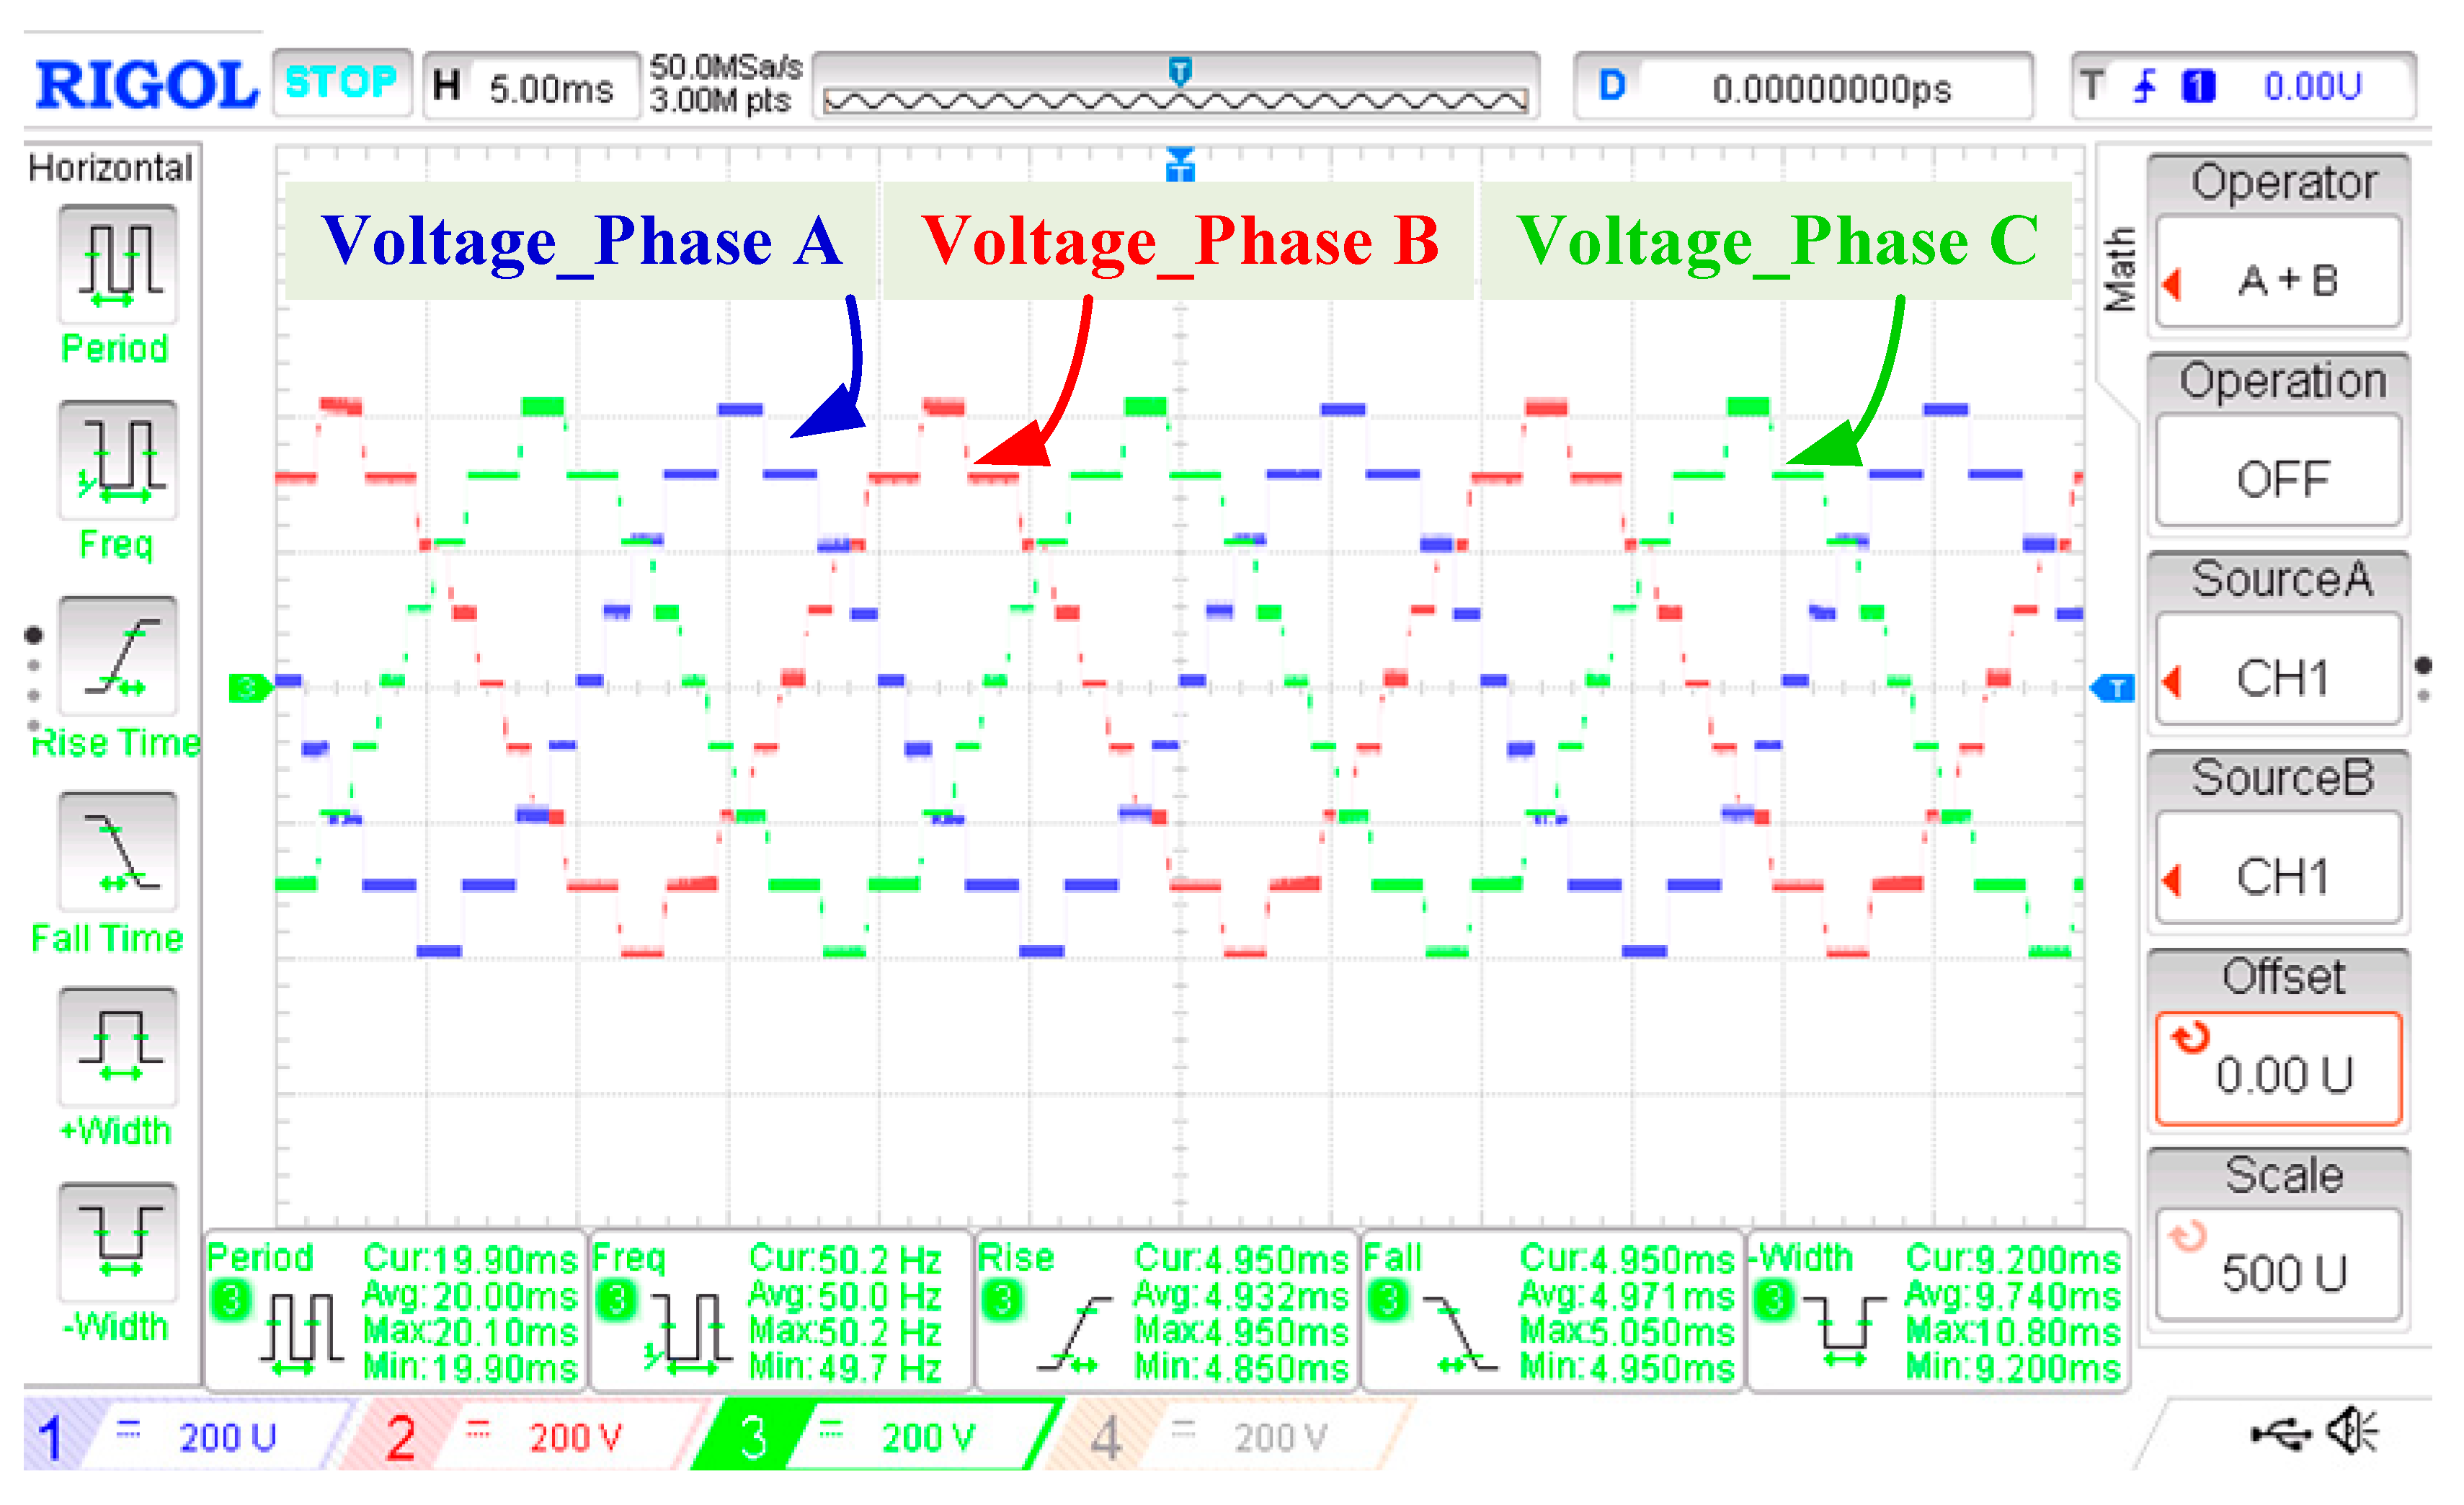Screen dimensions: 2464x1505
Task: Click the Period measurement result box
Action: [x=394, y=1311]
